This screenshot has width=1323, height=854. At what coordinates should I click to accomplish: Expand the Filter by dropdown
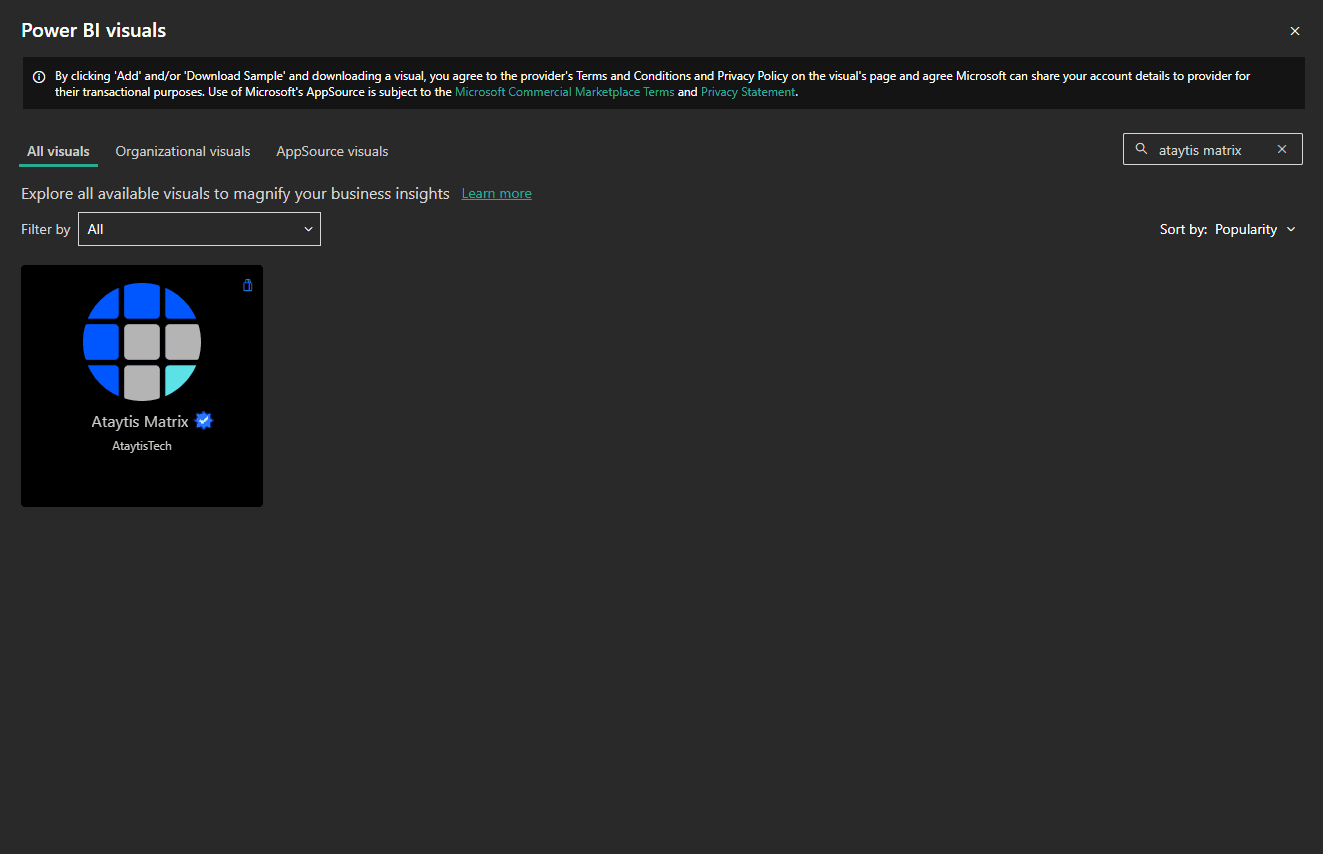click(x=199, y=229)
